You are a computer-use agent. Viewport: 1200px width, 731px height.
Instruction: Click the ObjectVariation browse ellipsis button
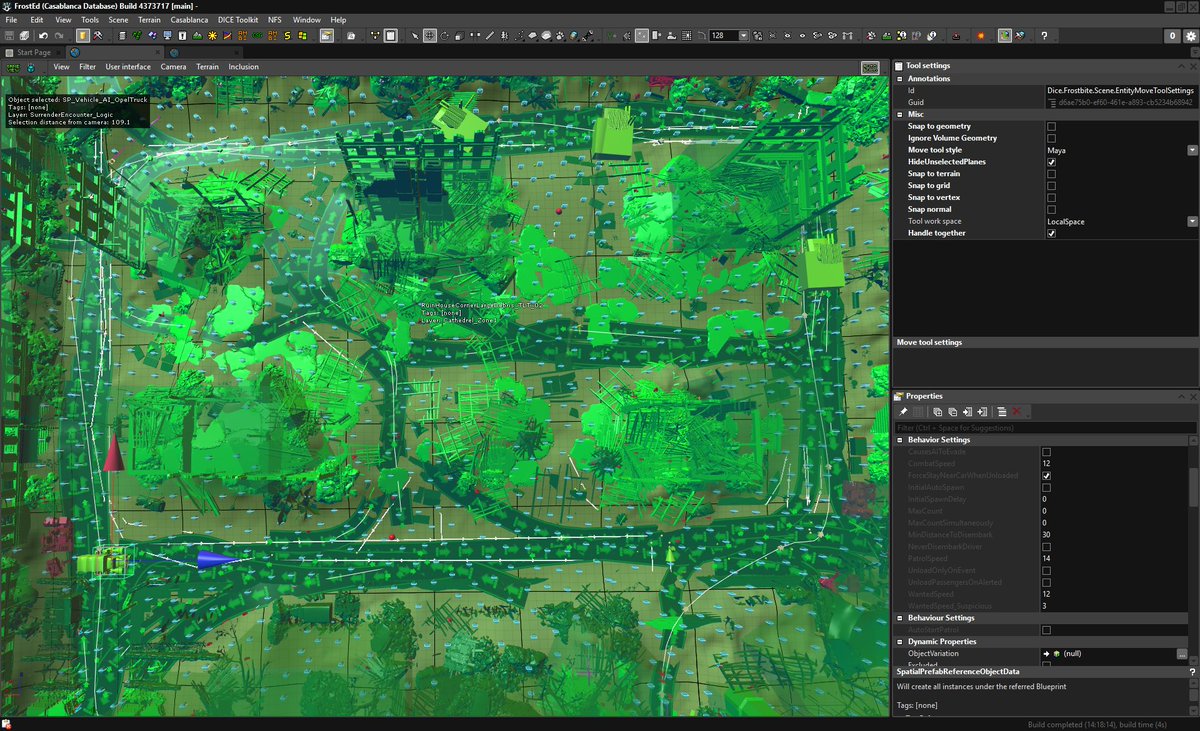(x=1182, y=654)
